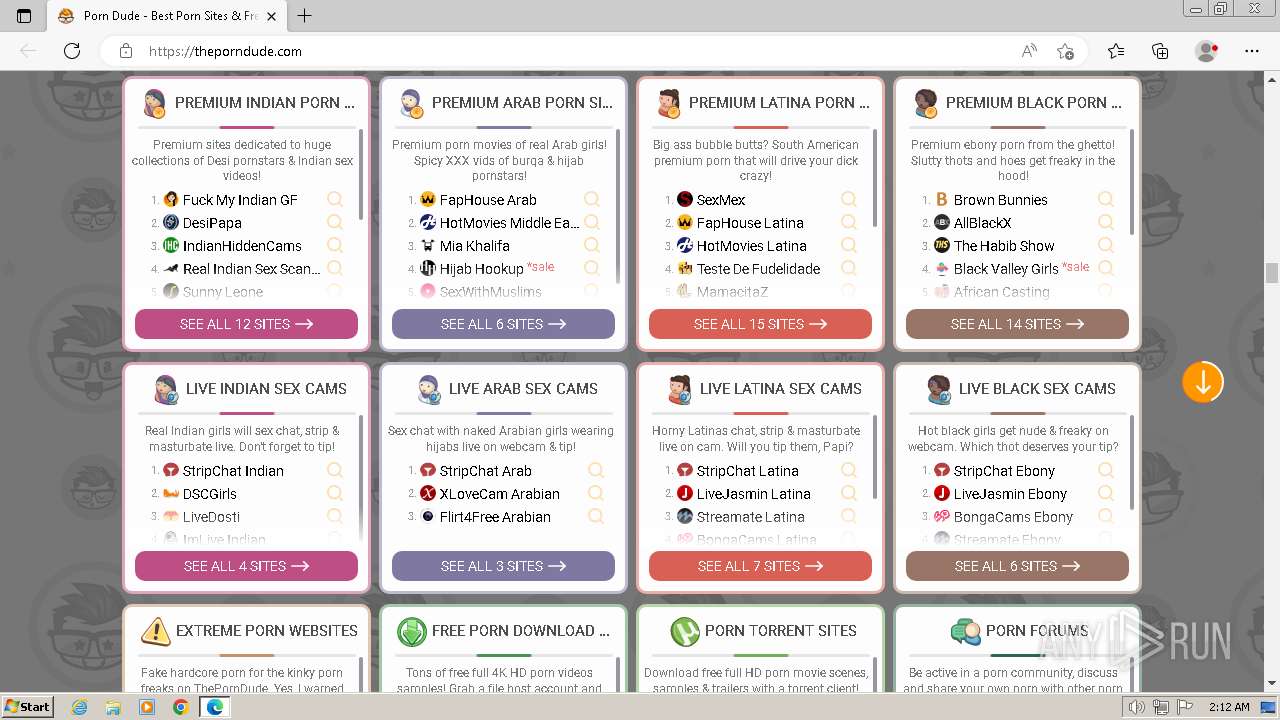
Task: Click the magnifier icon beside AllBlackX
Action: (1106, 222)
